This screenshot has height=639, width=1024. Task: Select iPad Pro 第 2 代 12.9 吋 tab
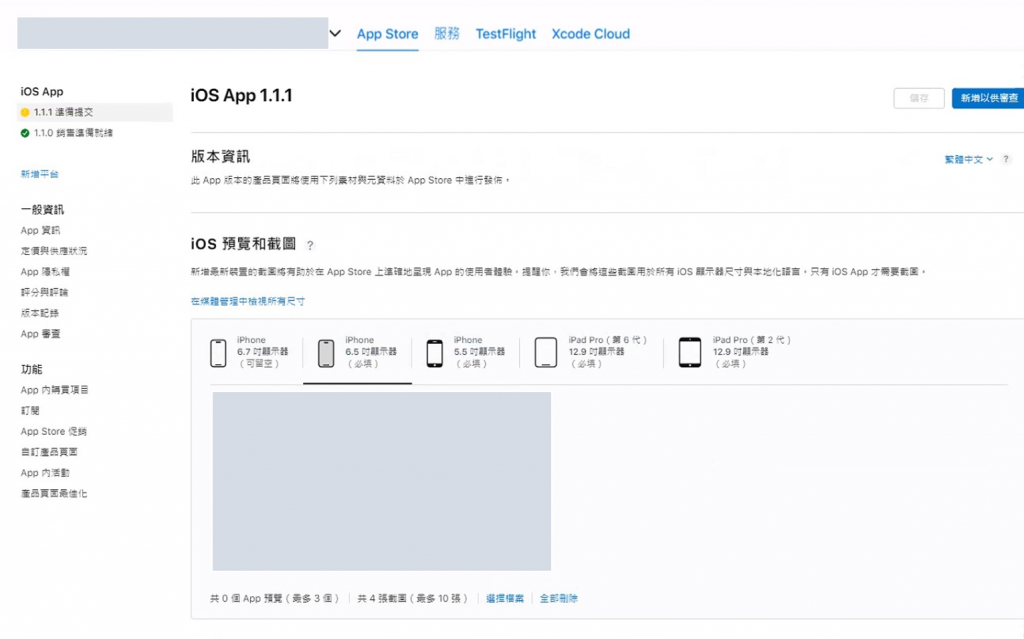pos(734,352)
